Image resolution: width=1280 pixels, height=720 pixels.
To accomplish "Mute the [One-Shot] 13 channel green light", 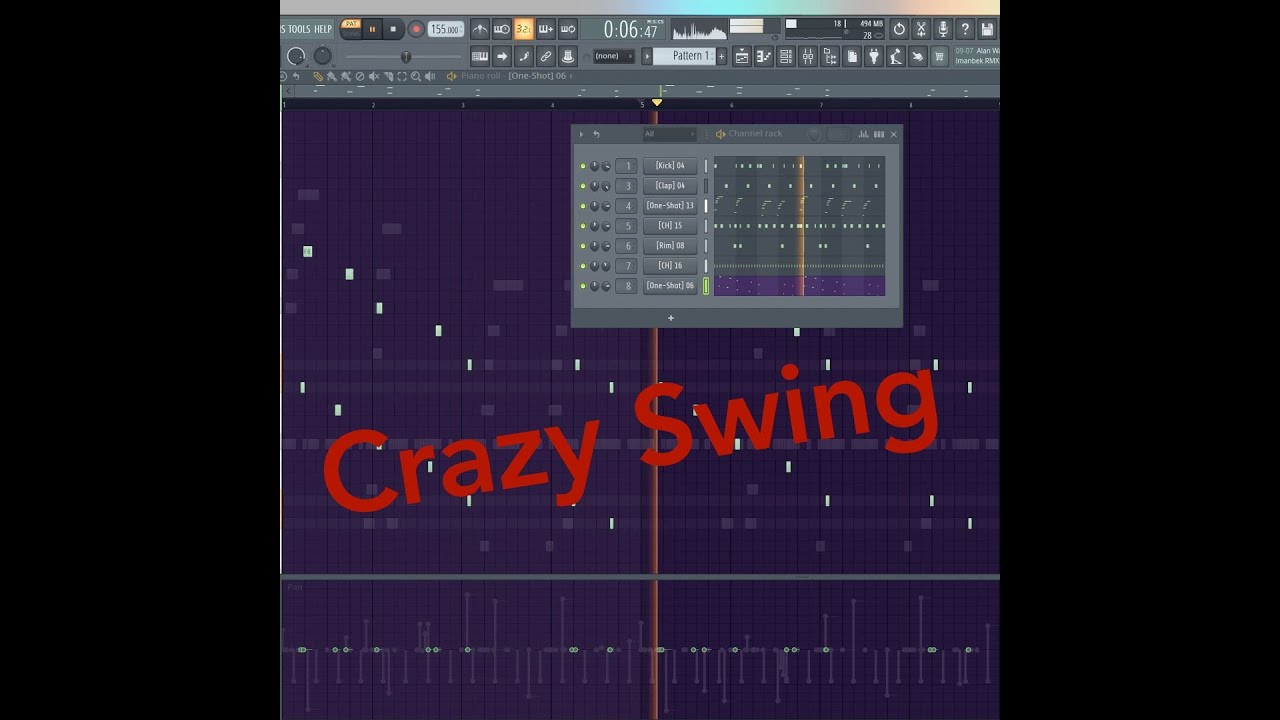I will pos(583,206).
